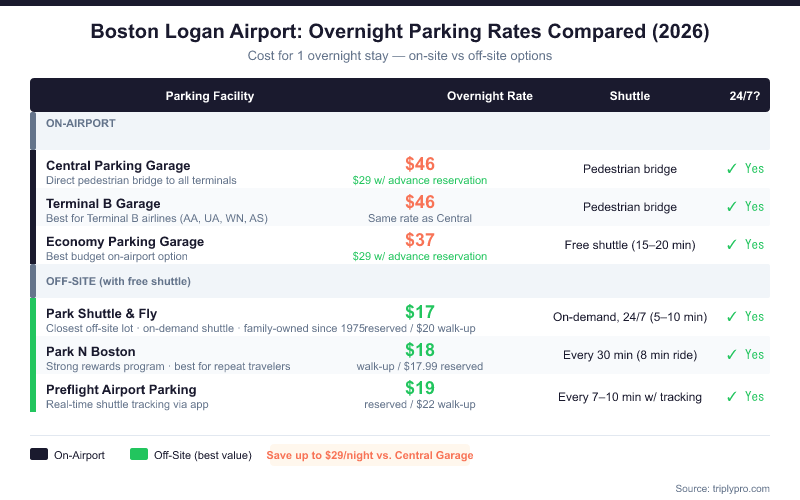Viewport: 800px width, 500px height.
Task: Click the triplypro.com source text
Action: click(722, 488)
